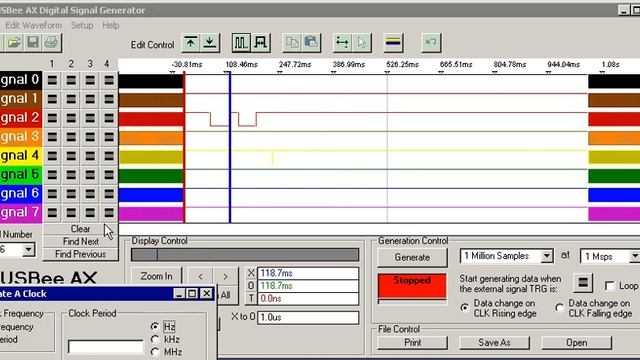Click the Generate button
The width and height of the screenshot is (640, 360).
point(412,258)
